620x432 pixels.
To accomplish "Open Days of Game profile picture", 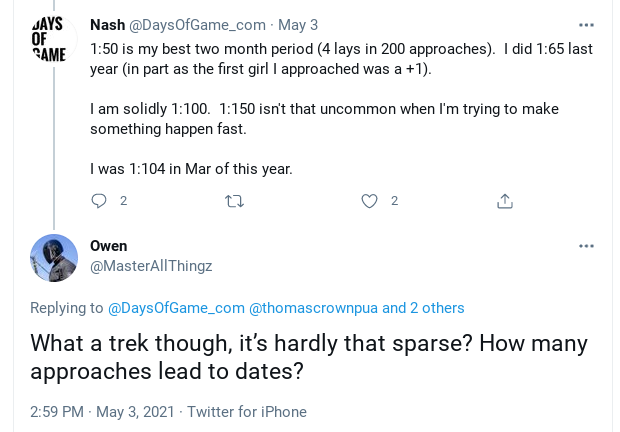I will tap(52, 40).
